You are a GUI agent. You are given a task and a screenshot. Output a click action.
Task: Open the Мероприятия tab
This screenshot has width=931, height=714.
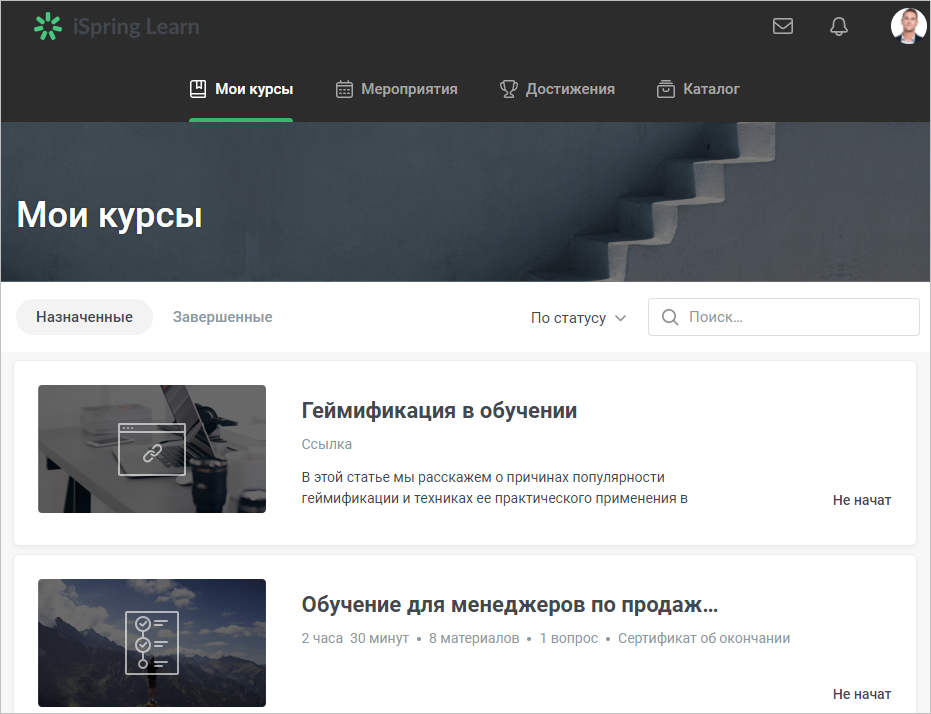pos(397,89)
